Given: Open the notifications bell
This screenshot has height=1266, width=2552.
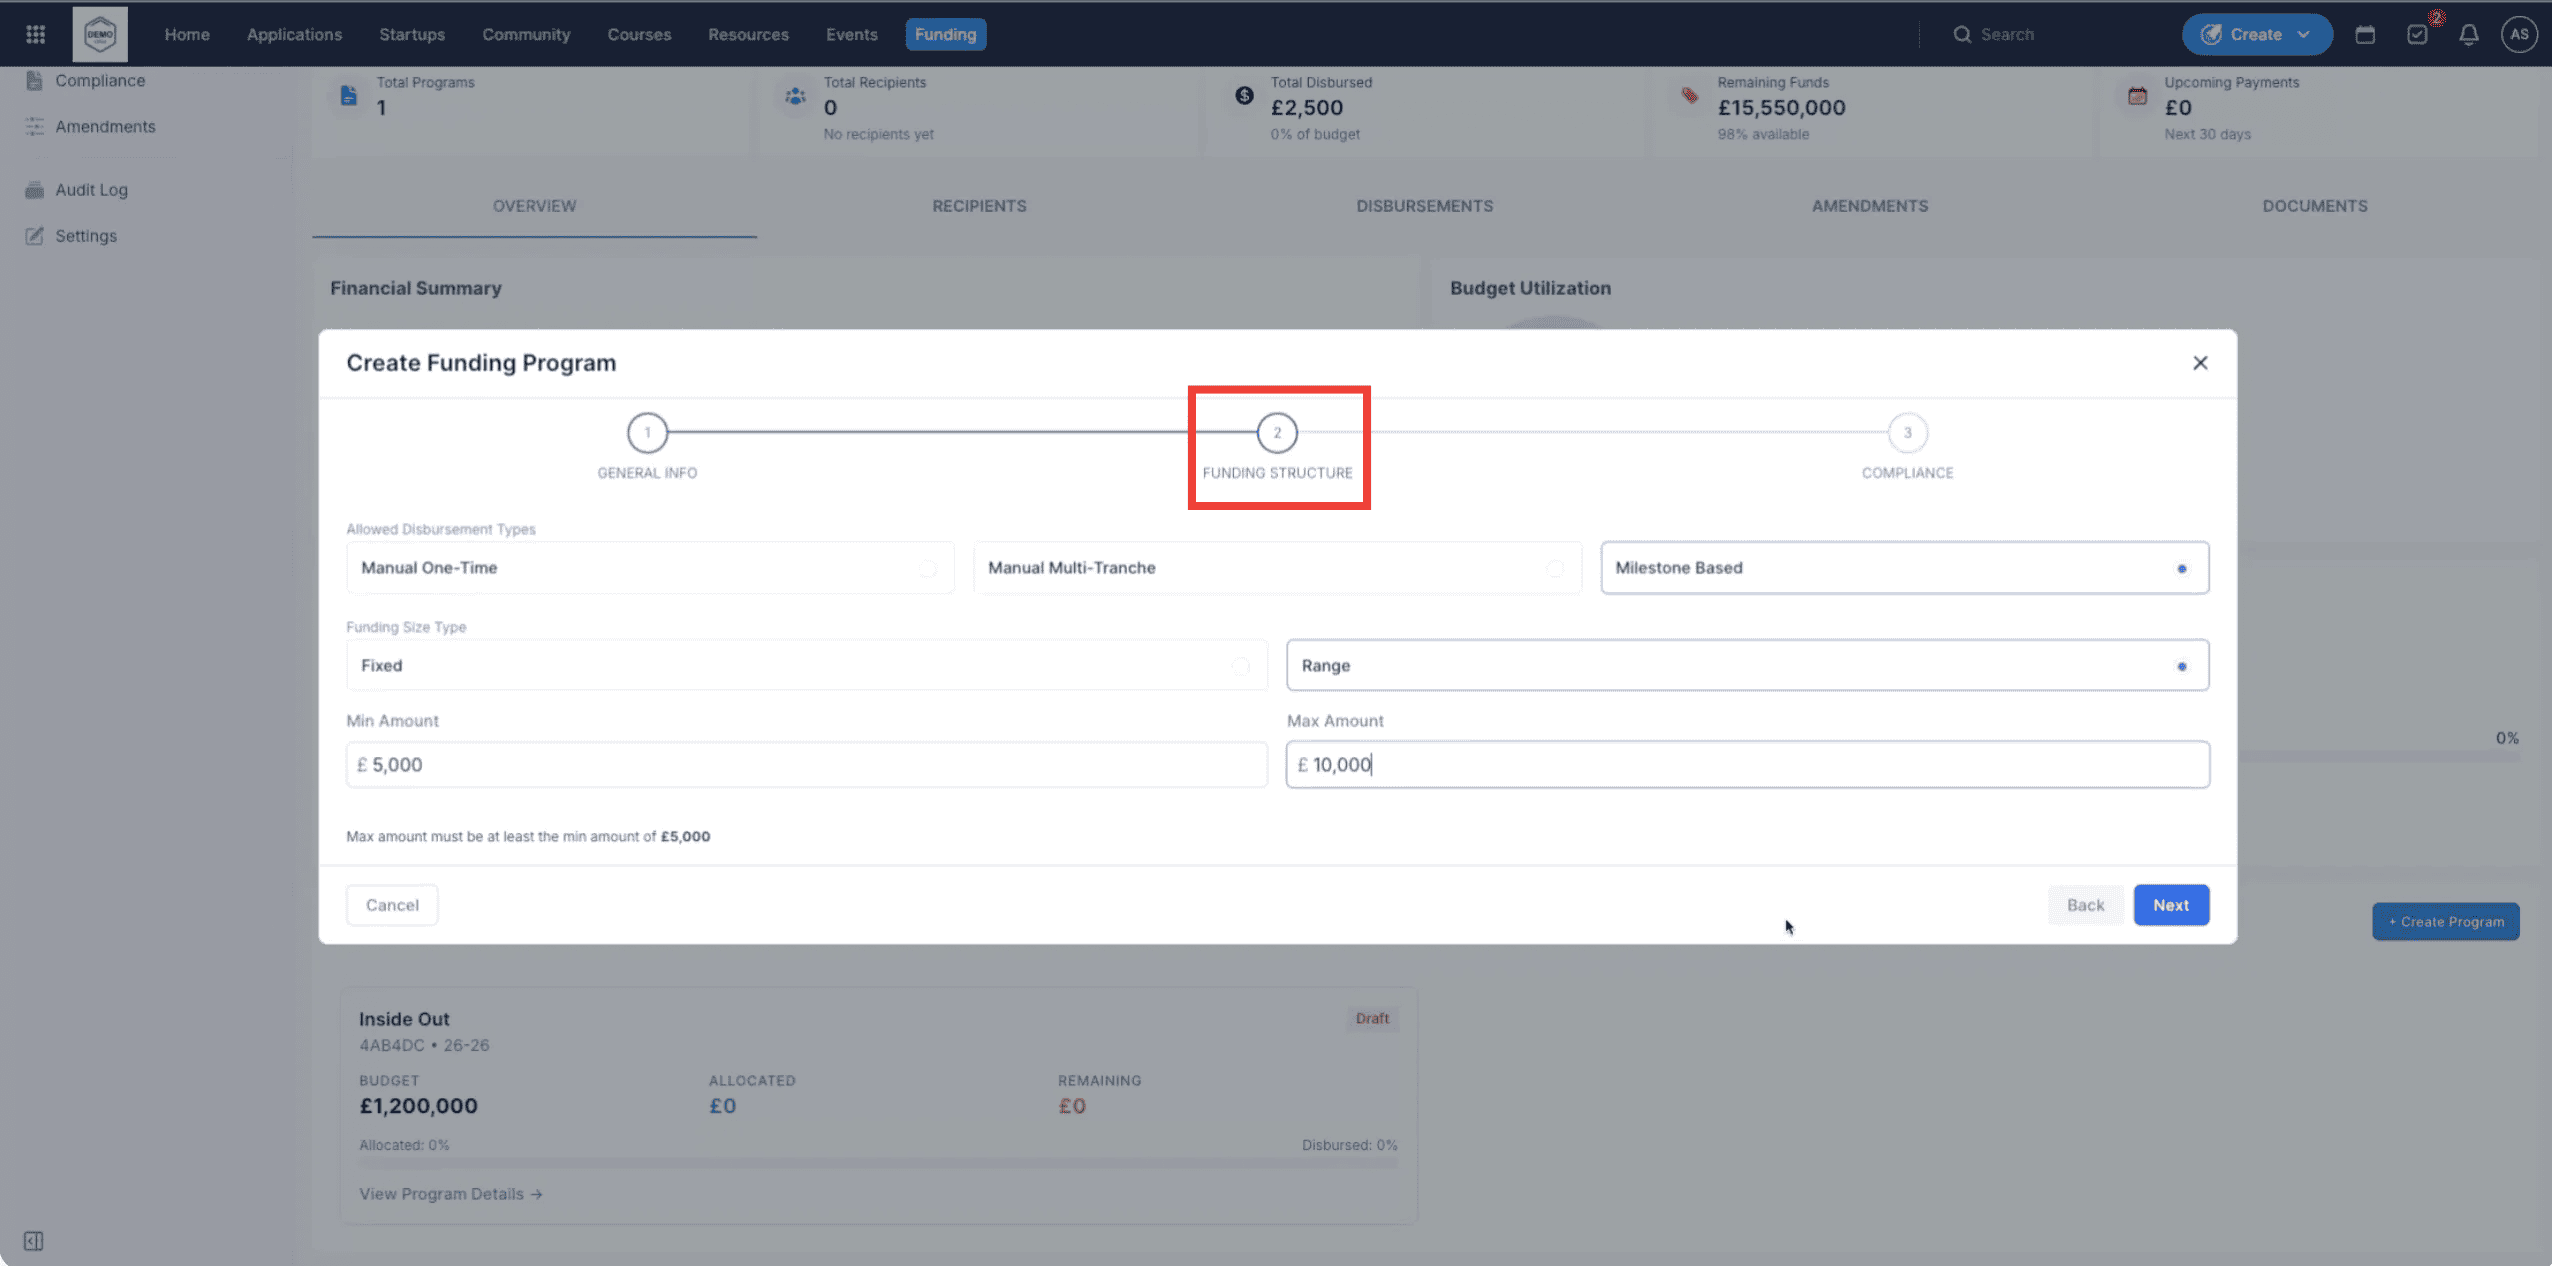Looking at the screenshot, I should coord(2467,33).
